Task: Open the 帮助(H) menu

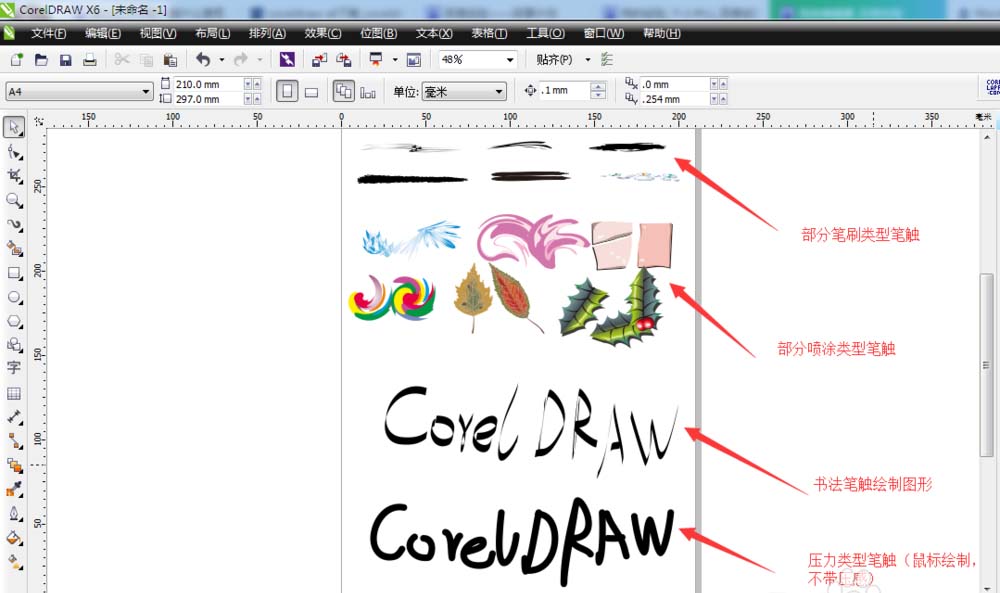Action: click(x=661, y=33)
